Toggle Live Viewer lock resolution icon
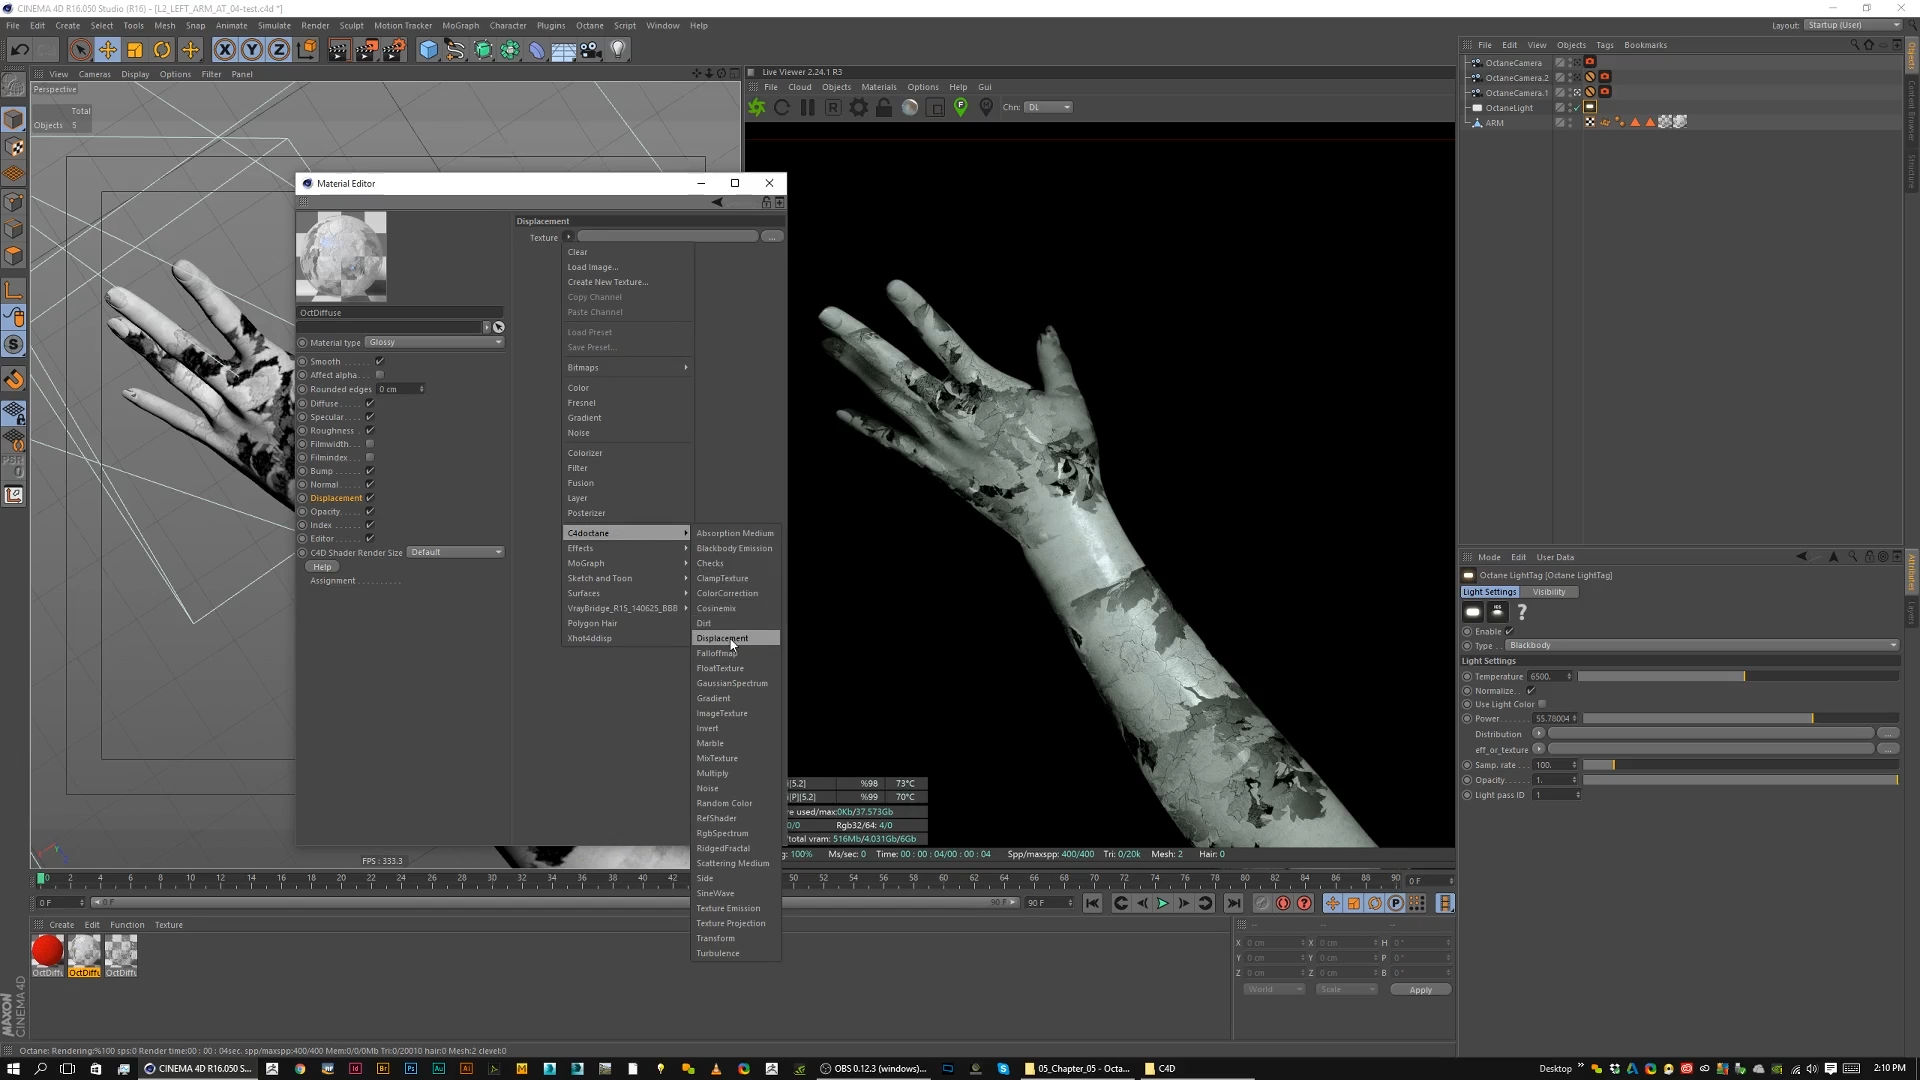 pyautogui.click(x=884, y=107)
